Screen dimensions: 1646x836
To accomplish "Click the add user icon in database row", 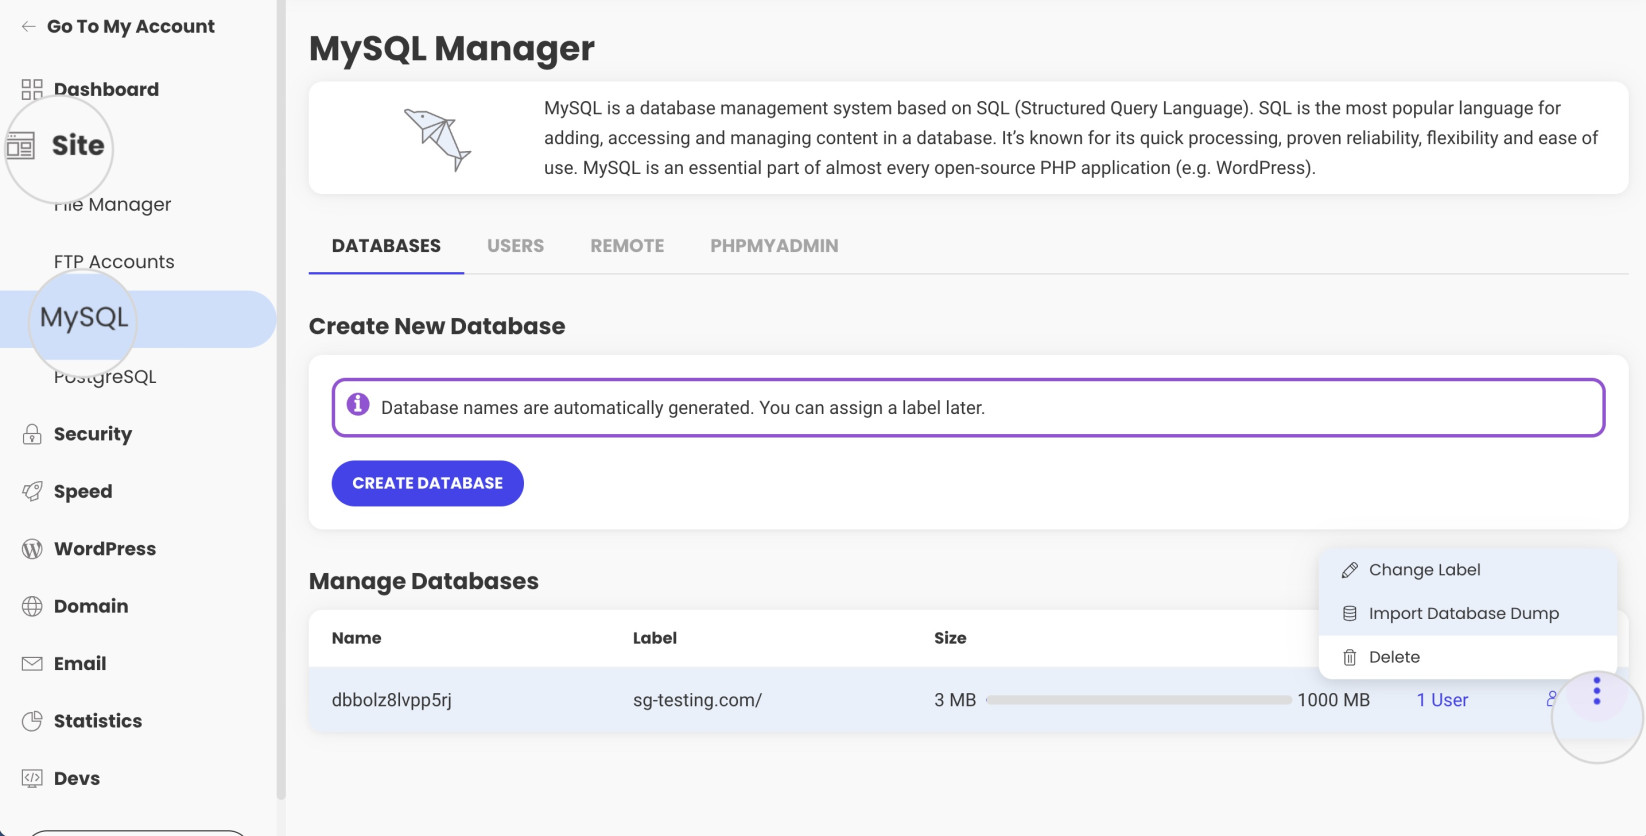I will [x=1552, y=699].
